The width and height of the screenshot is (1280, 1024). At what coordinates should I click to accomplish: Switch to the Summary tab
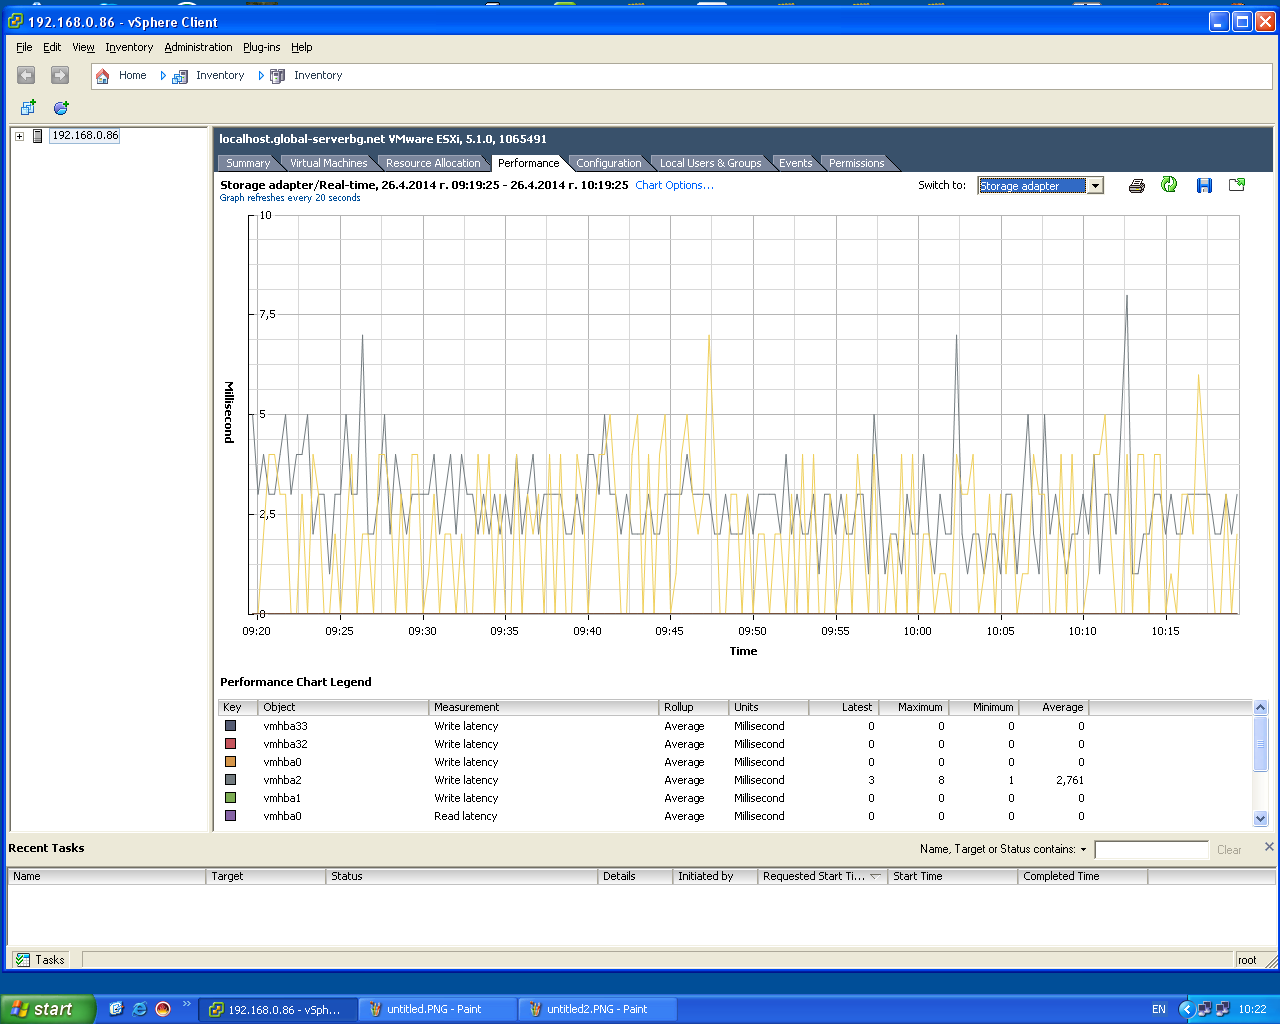247,163
